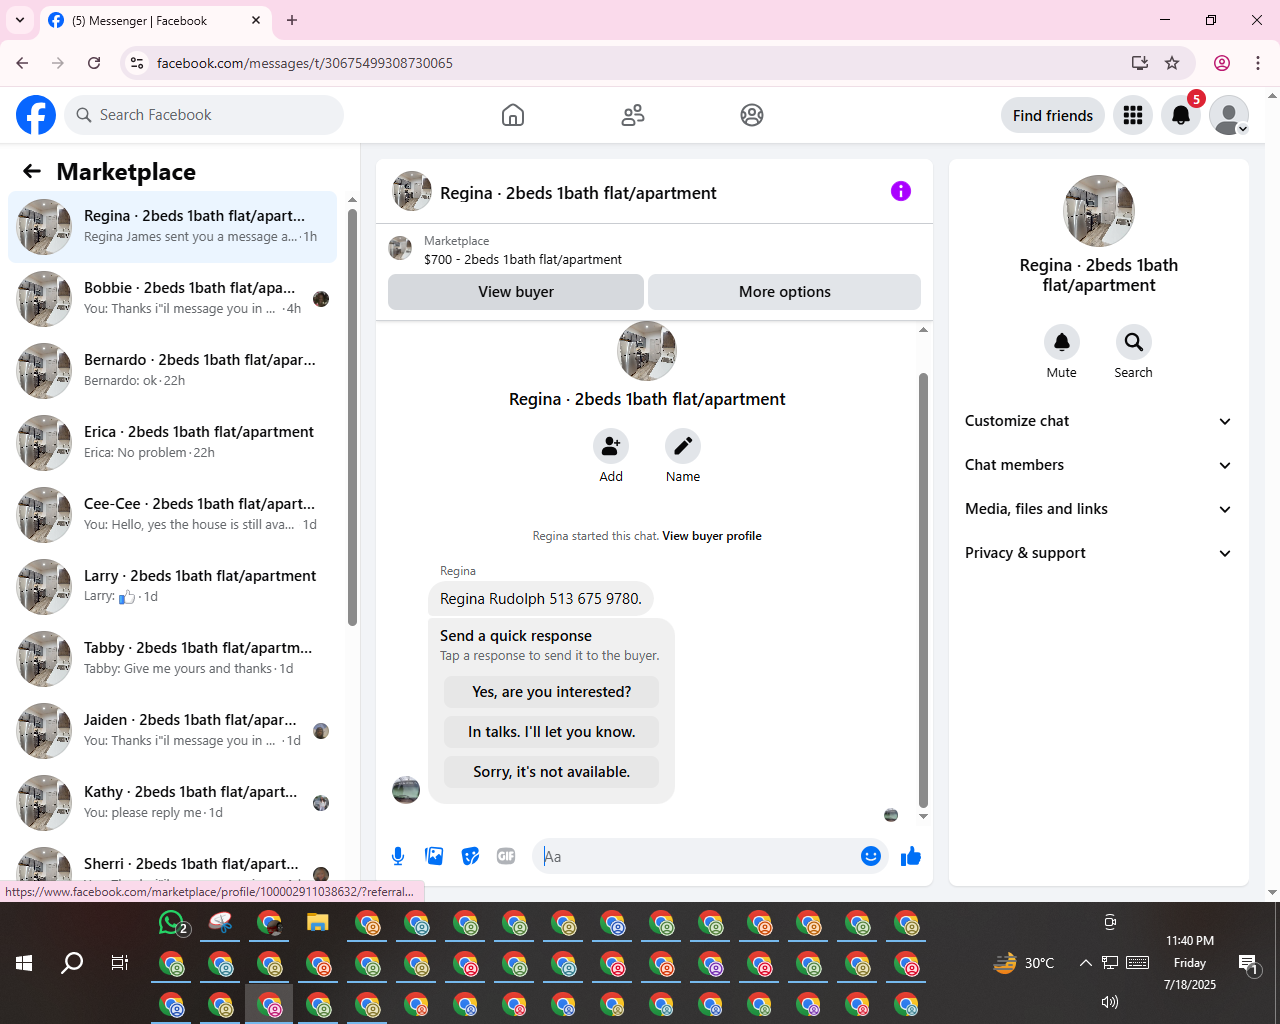Screen dimensions: 1280x1024
Task: Open the Groups icon in top navigation
Action: tap(752, 115)
